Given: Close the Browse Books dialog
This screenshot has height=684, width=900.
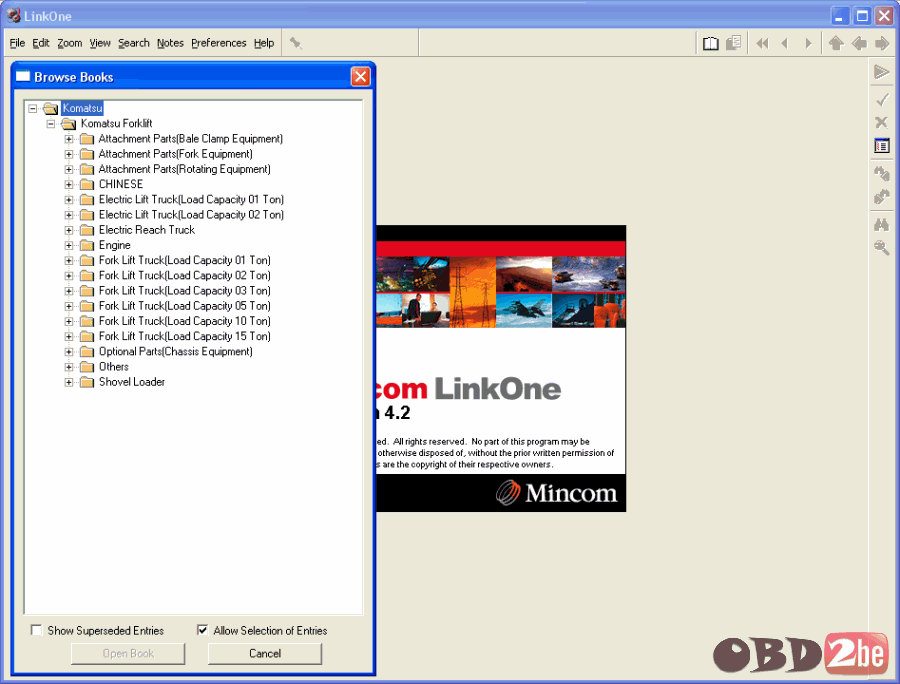Looking at the screenshot, I should pyautogui.click(x=360, y=76).
